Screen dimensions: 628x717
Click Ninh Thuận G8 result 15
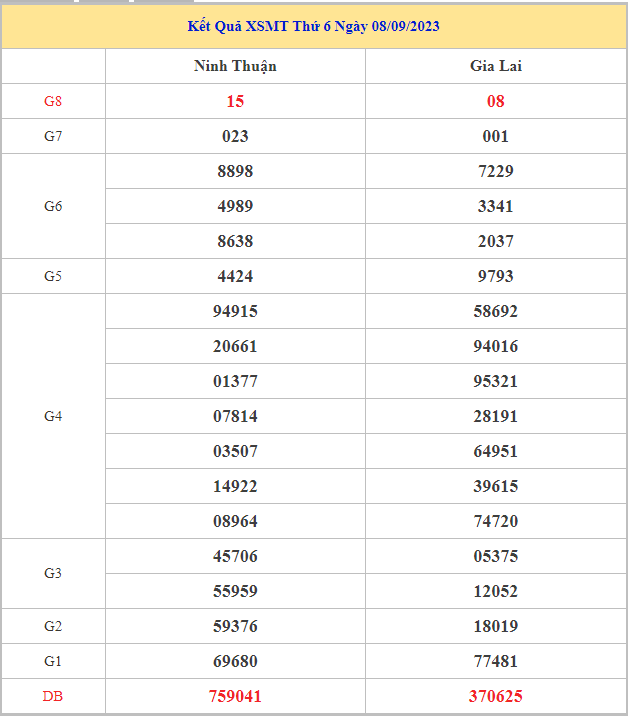(x=235, y=101)
